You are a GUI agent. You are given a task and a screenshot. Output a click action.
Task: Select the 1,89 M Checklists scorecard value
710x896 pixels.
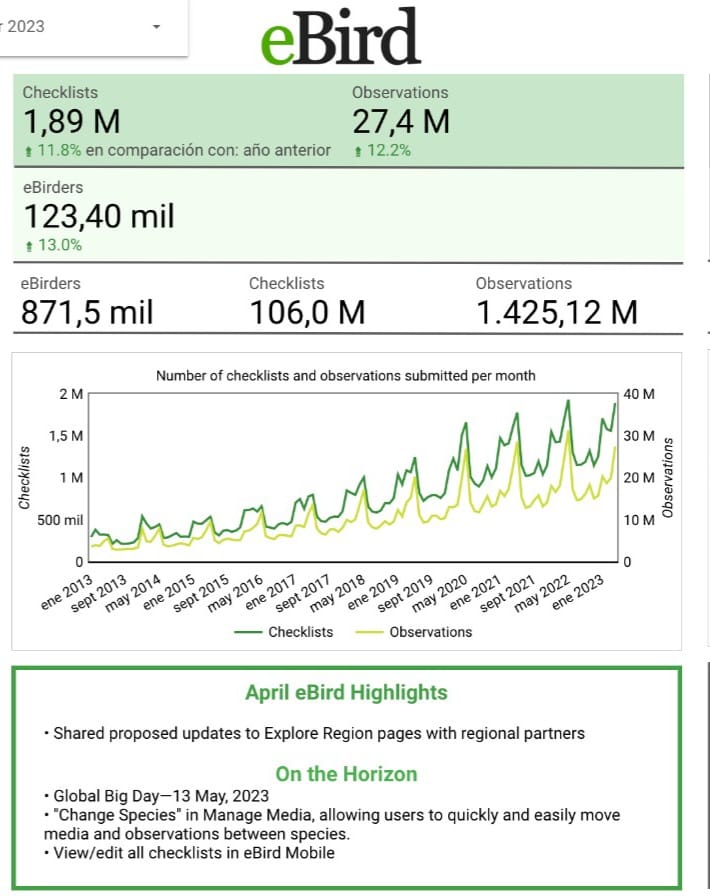pyautogui.click(x=71, y=122)
